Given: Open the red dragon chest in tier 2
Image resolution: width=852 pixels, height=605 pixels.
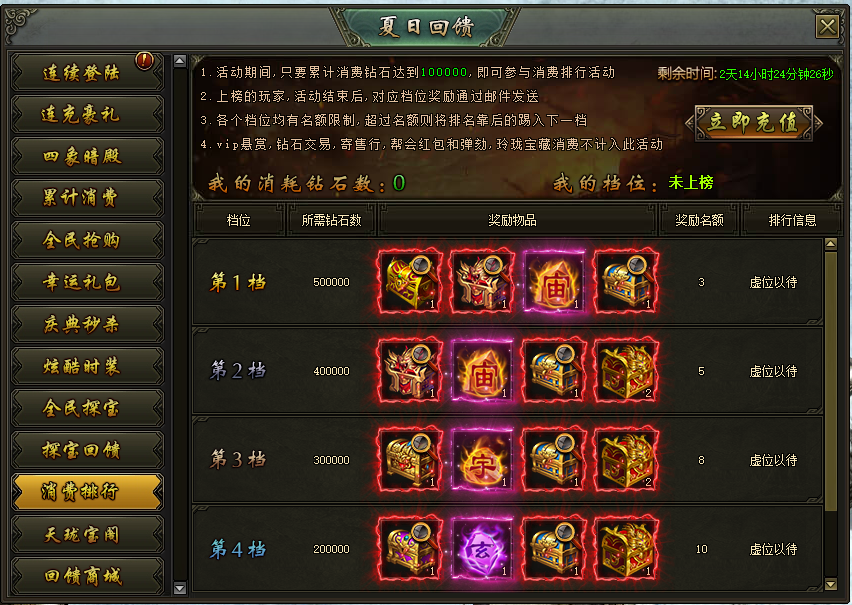Looking at the screenshot, I should pyautogui.click(x=626, y=371).
